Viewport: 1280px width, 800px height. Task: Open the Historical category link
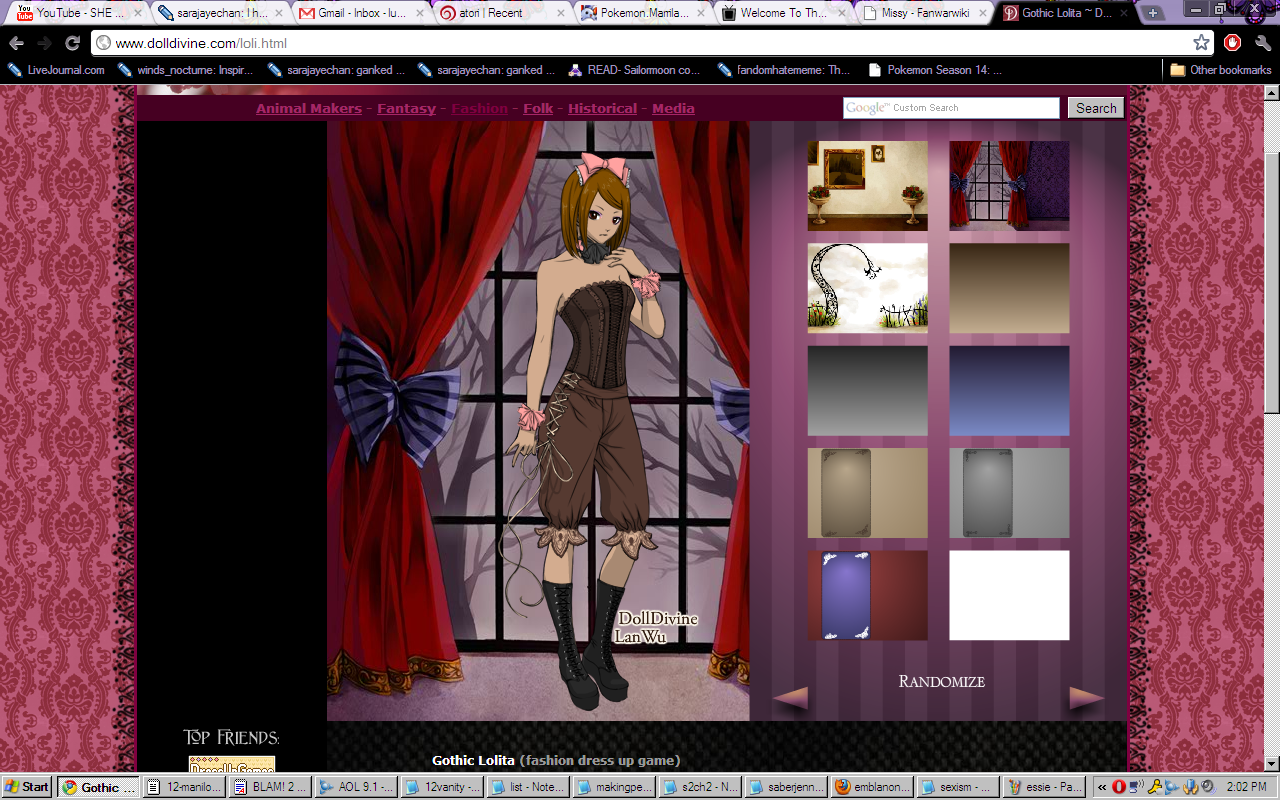click(x=602, y=108)
